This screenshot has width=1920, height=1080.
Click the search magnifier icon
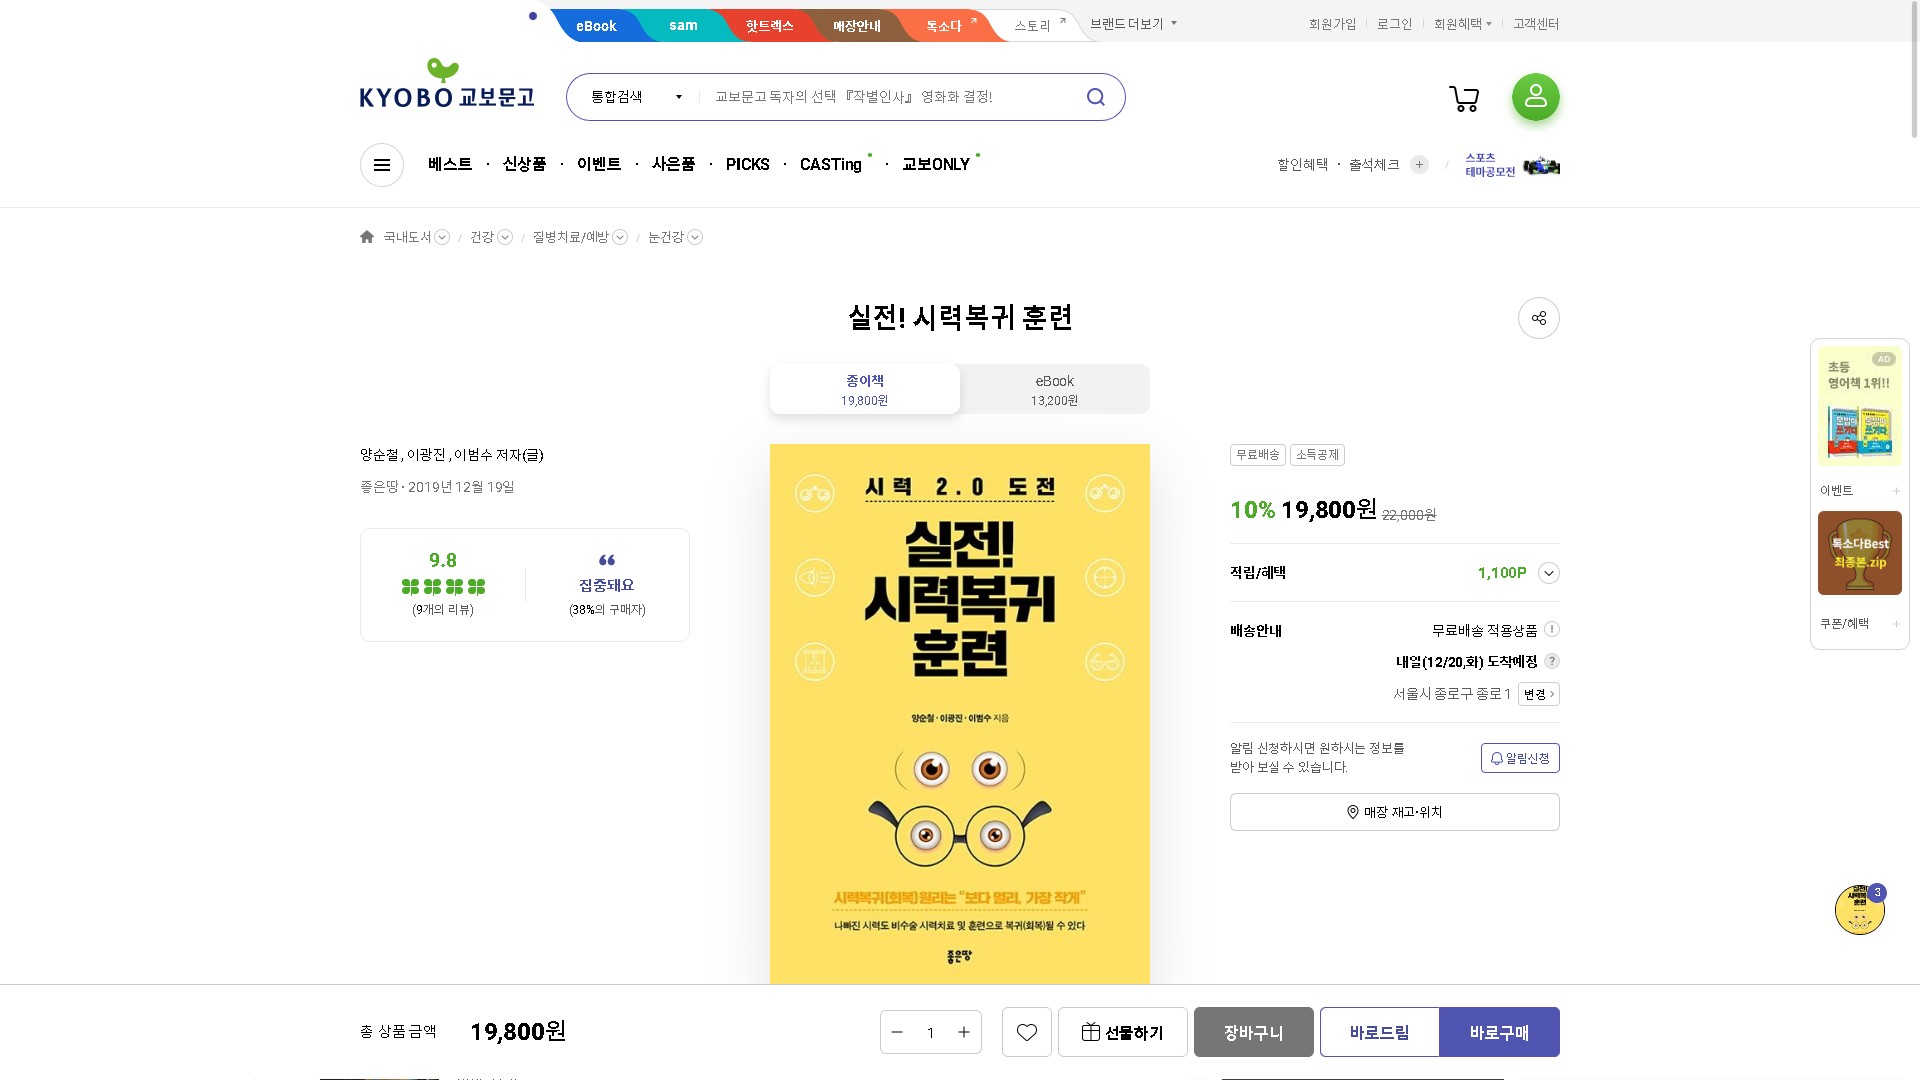(x=1096, y=97)
